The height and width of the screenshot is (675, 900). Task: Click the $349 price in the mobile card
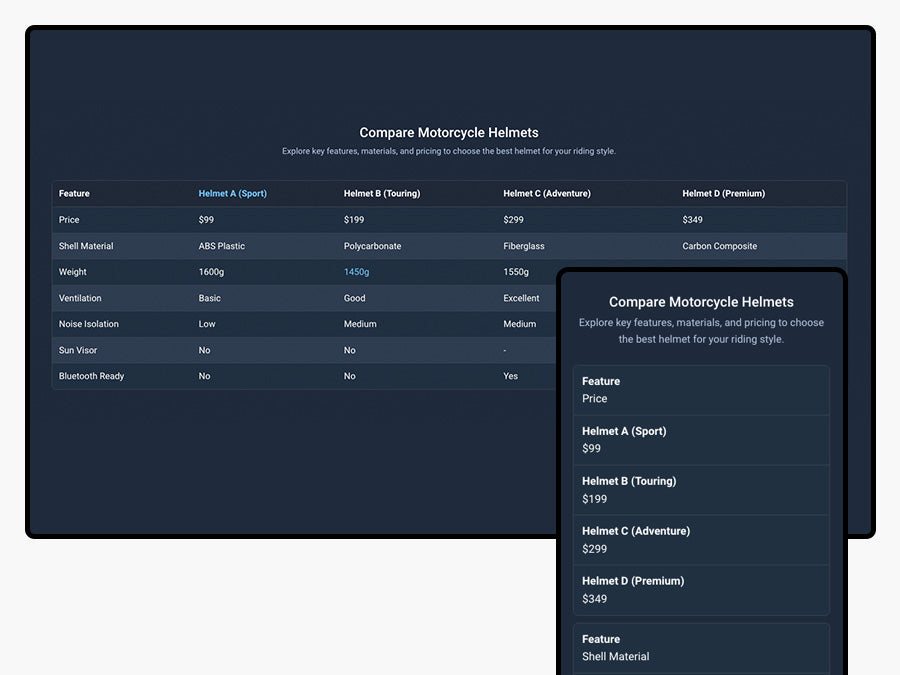pos(594,599)
